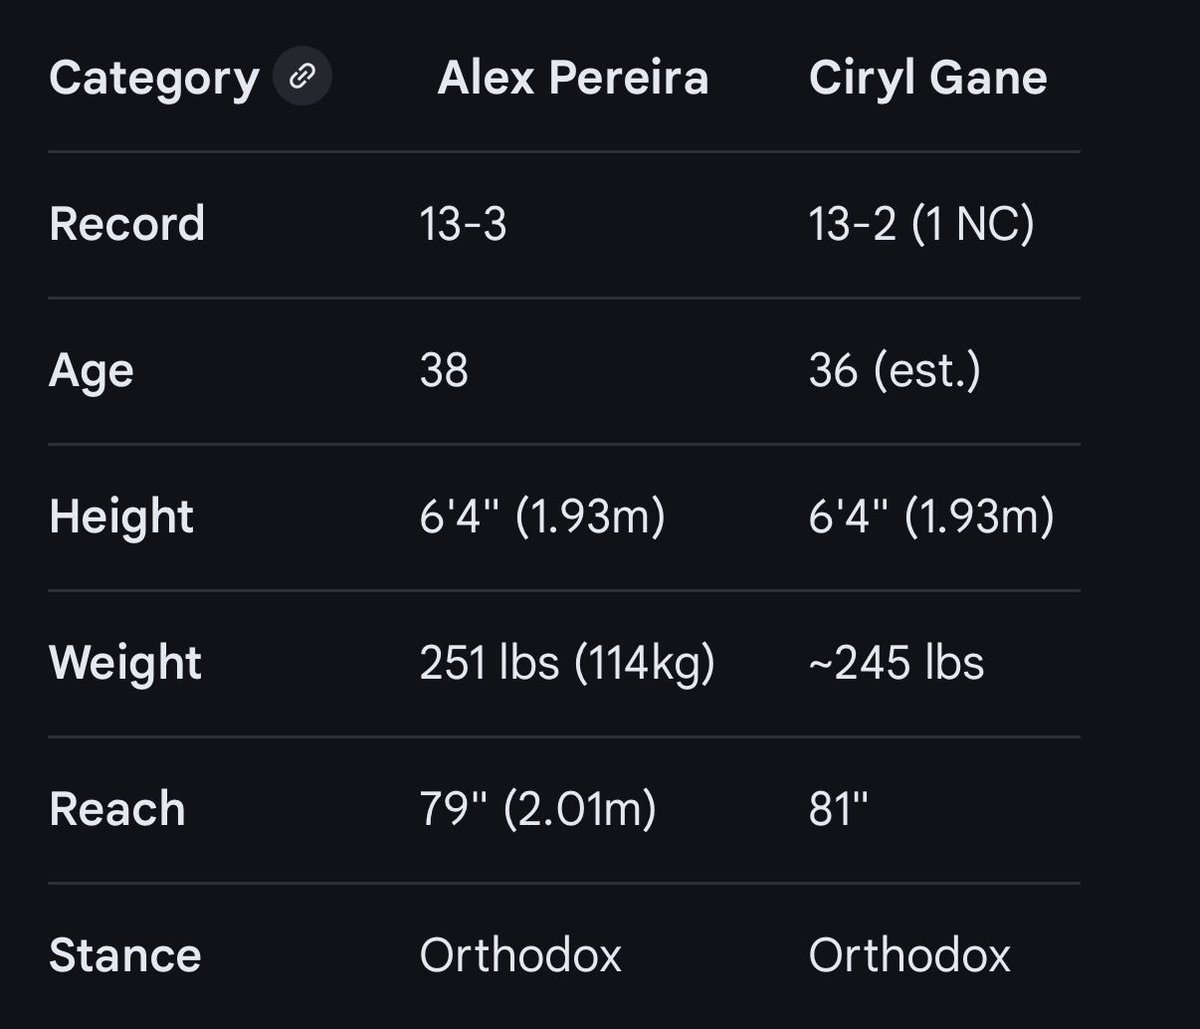1200x1029 pixels.
Task: Click the link icon beside Category
Action: [x=302, y=78]
